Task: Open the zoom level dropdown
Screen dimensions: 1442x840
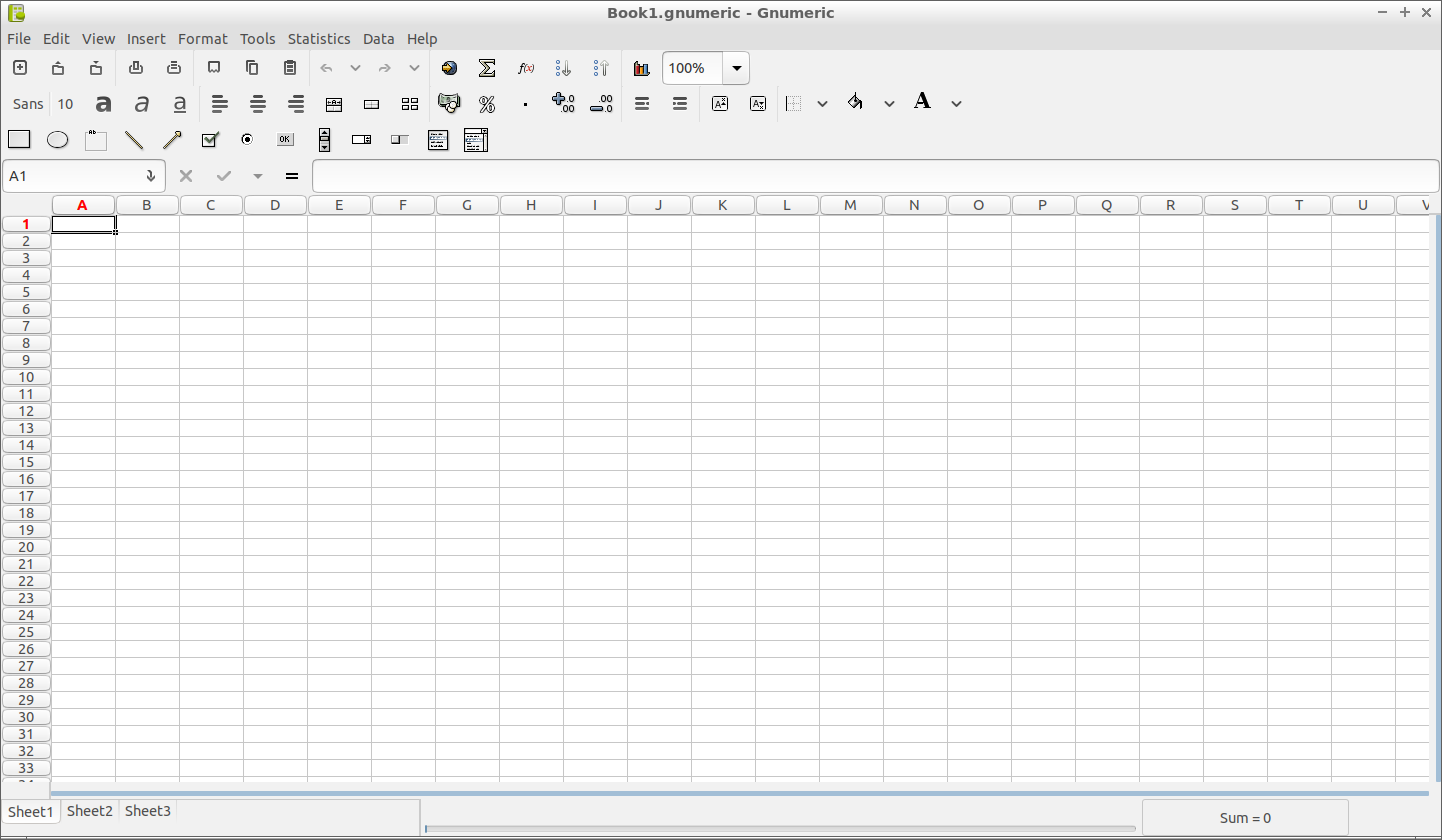Action: click(x=737, y=68)
